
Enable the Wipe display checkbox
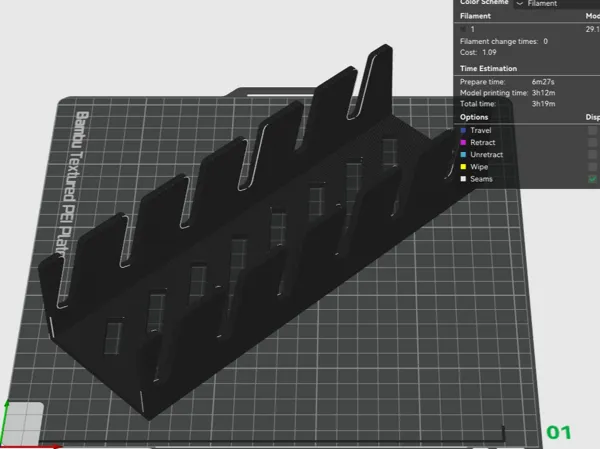[592, 167]
